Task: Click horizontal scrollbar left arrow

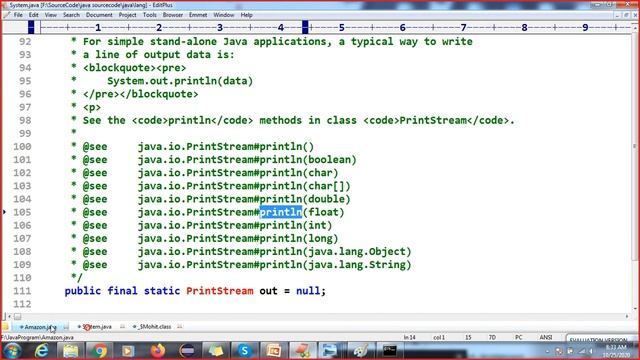Action: [9, 317]
